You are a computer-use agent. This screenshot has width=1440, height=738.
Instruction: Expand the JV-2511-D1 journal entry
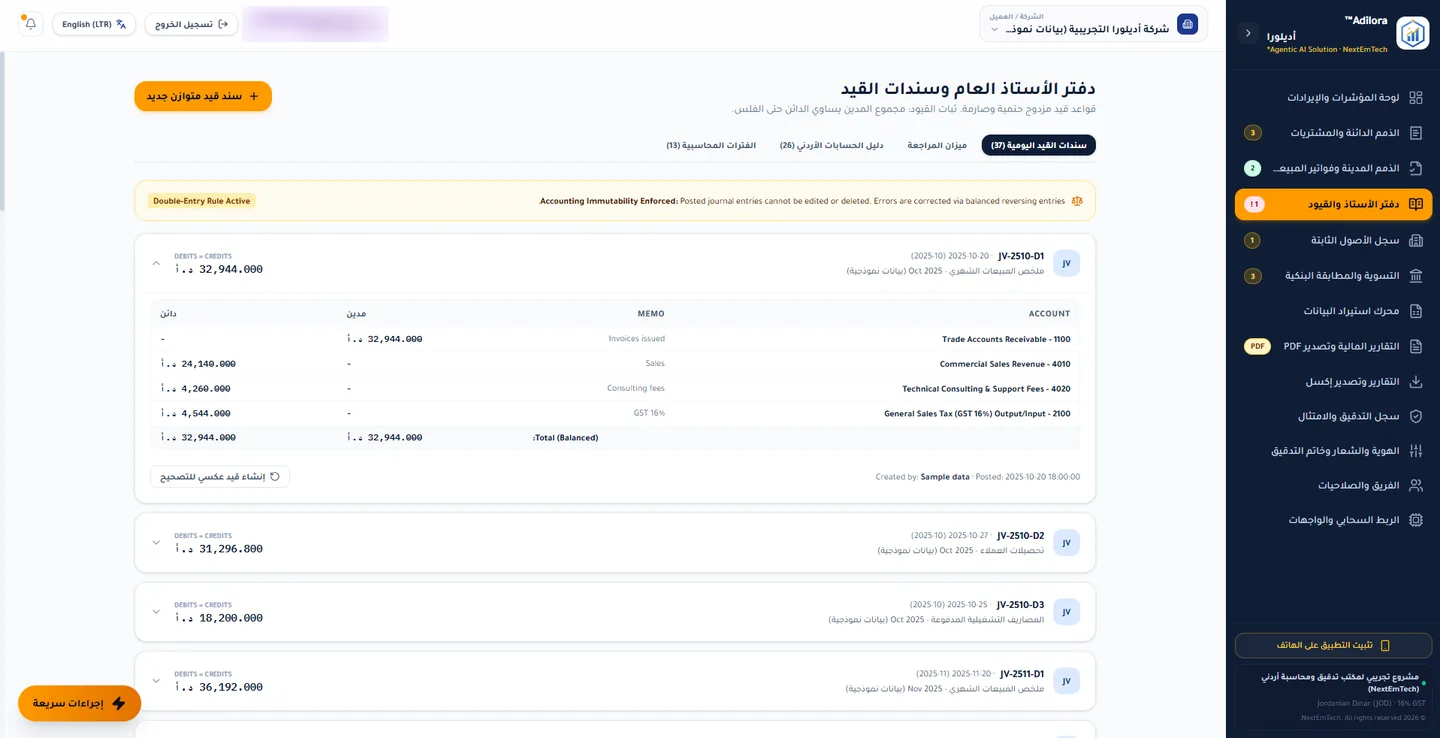coord(156,681)
